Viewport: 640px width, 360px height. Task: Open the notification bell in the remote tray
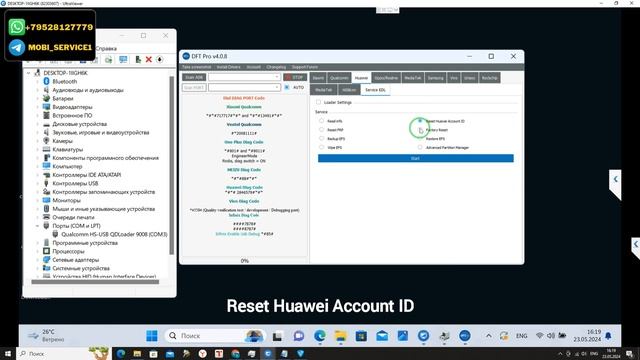[608, 336]
